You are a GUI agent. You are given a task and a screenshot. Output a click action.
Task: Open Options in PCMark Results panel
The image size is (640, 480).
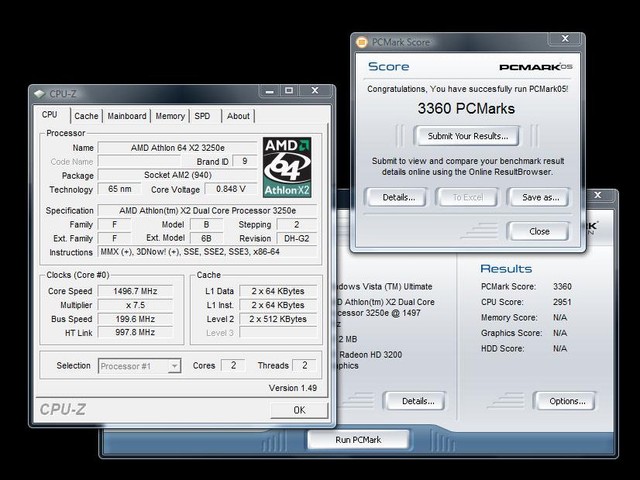pyautogui.click(x=567, y=401)
